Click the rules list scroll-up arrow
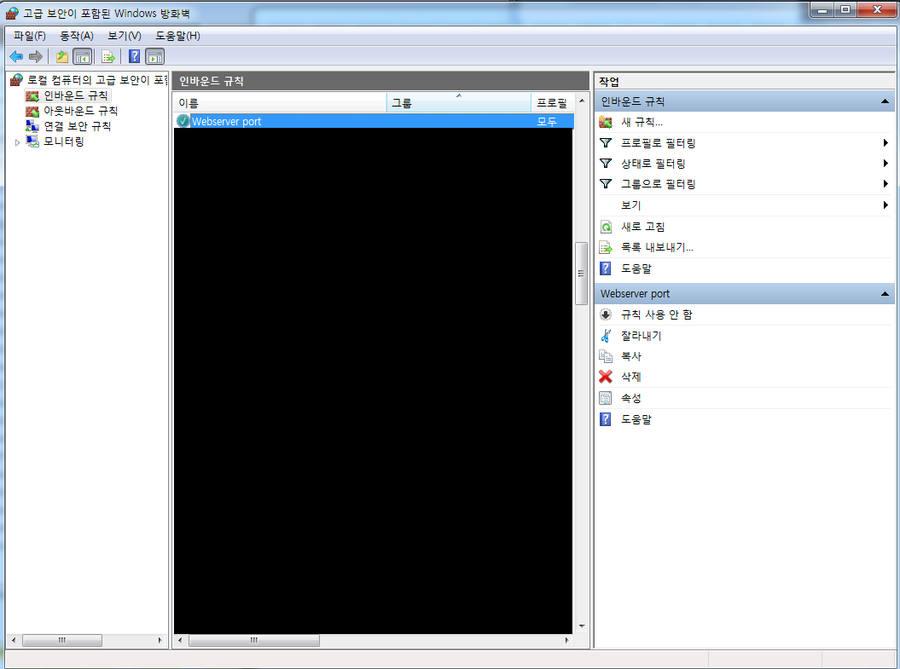This screenshot has width=900, height=669. 581,101
